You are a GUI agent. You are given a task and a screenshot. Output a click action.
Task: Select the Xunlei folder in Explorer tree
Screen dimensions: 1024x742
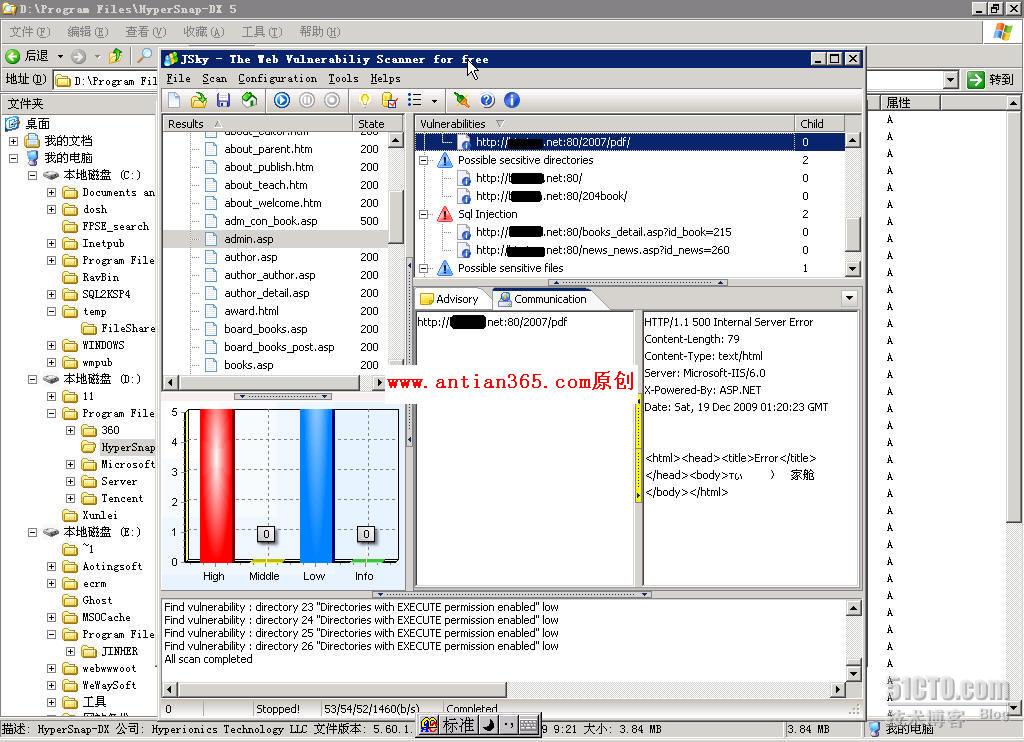(99, 515)
